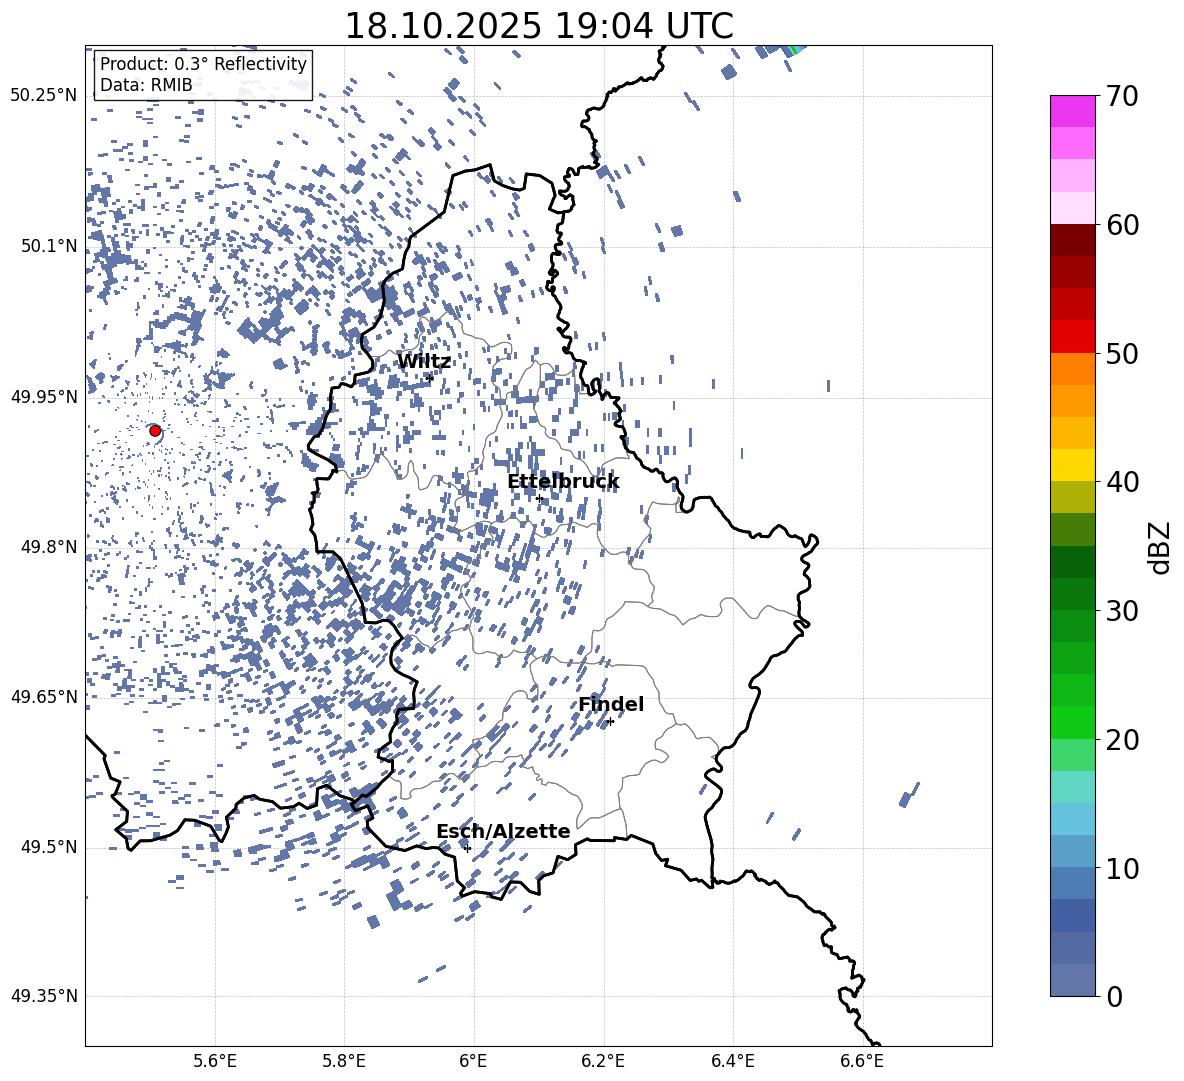Click the red radar location dot
The image size is (1184, 1081).
pos(155,431)
